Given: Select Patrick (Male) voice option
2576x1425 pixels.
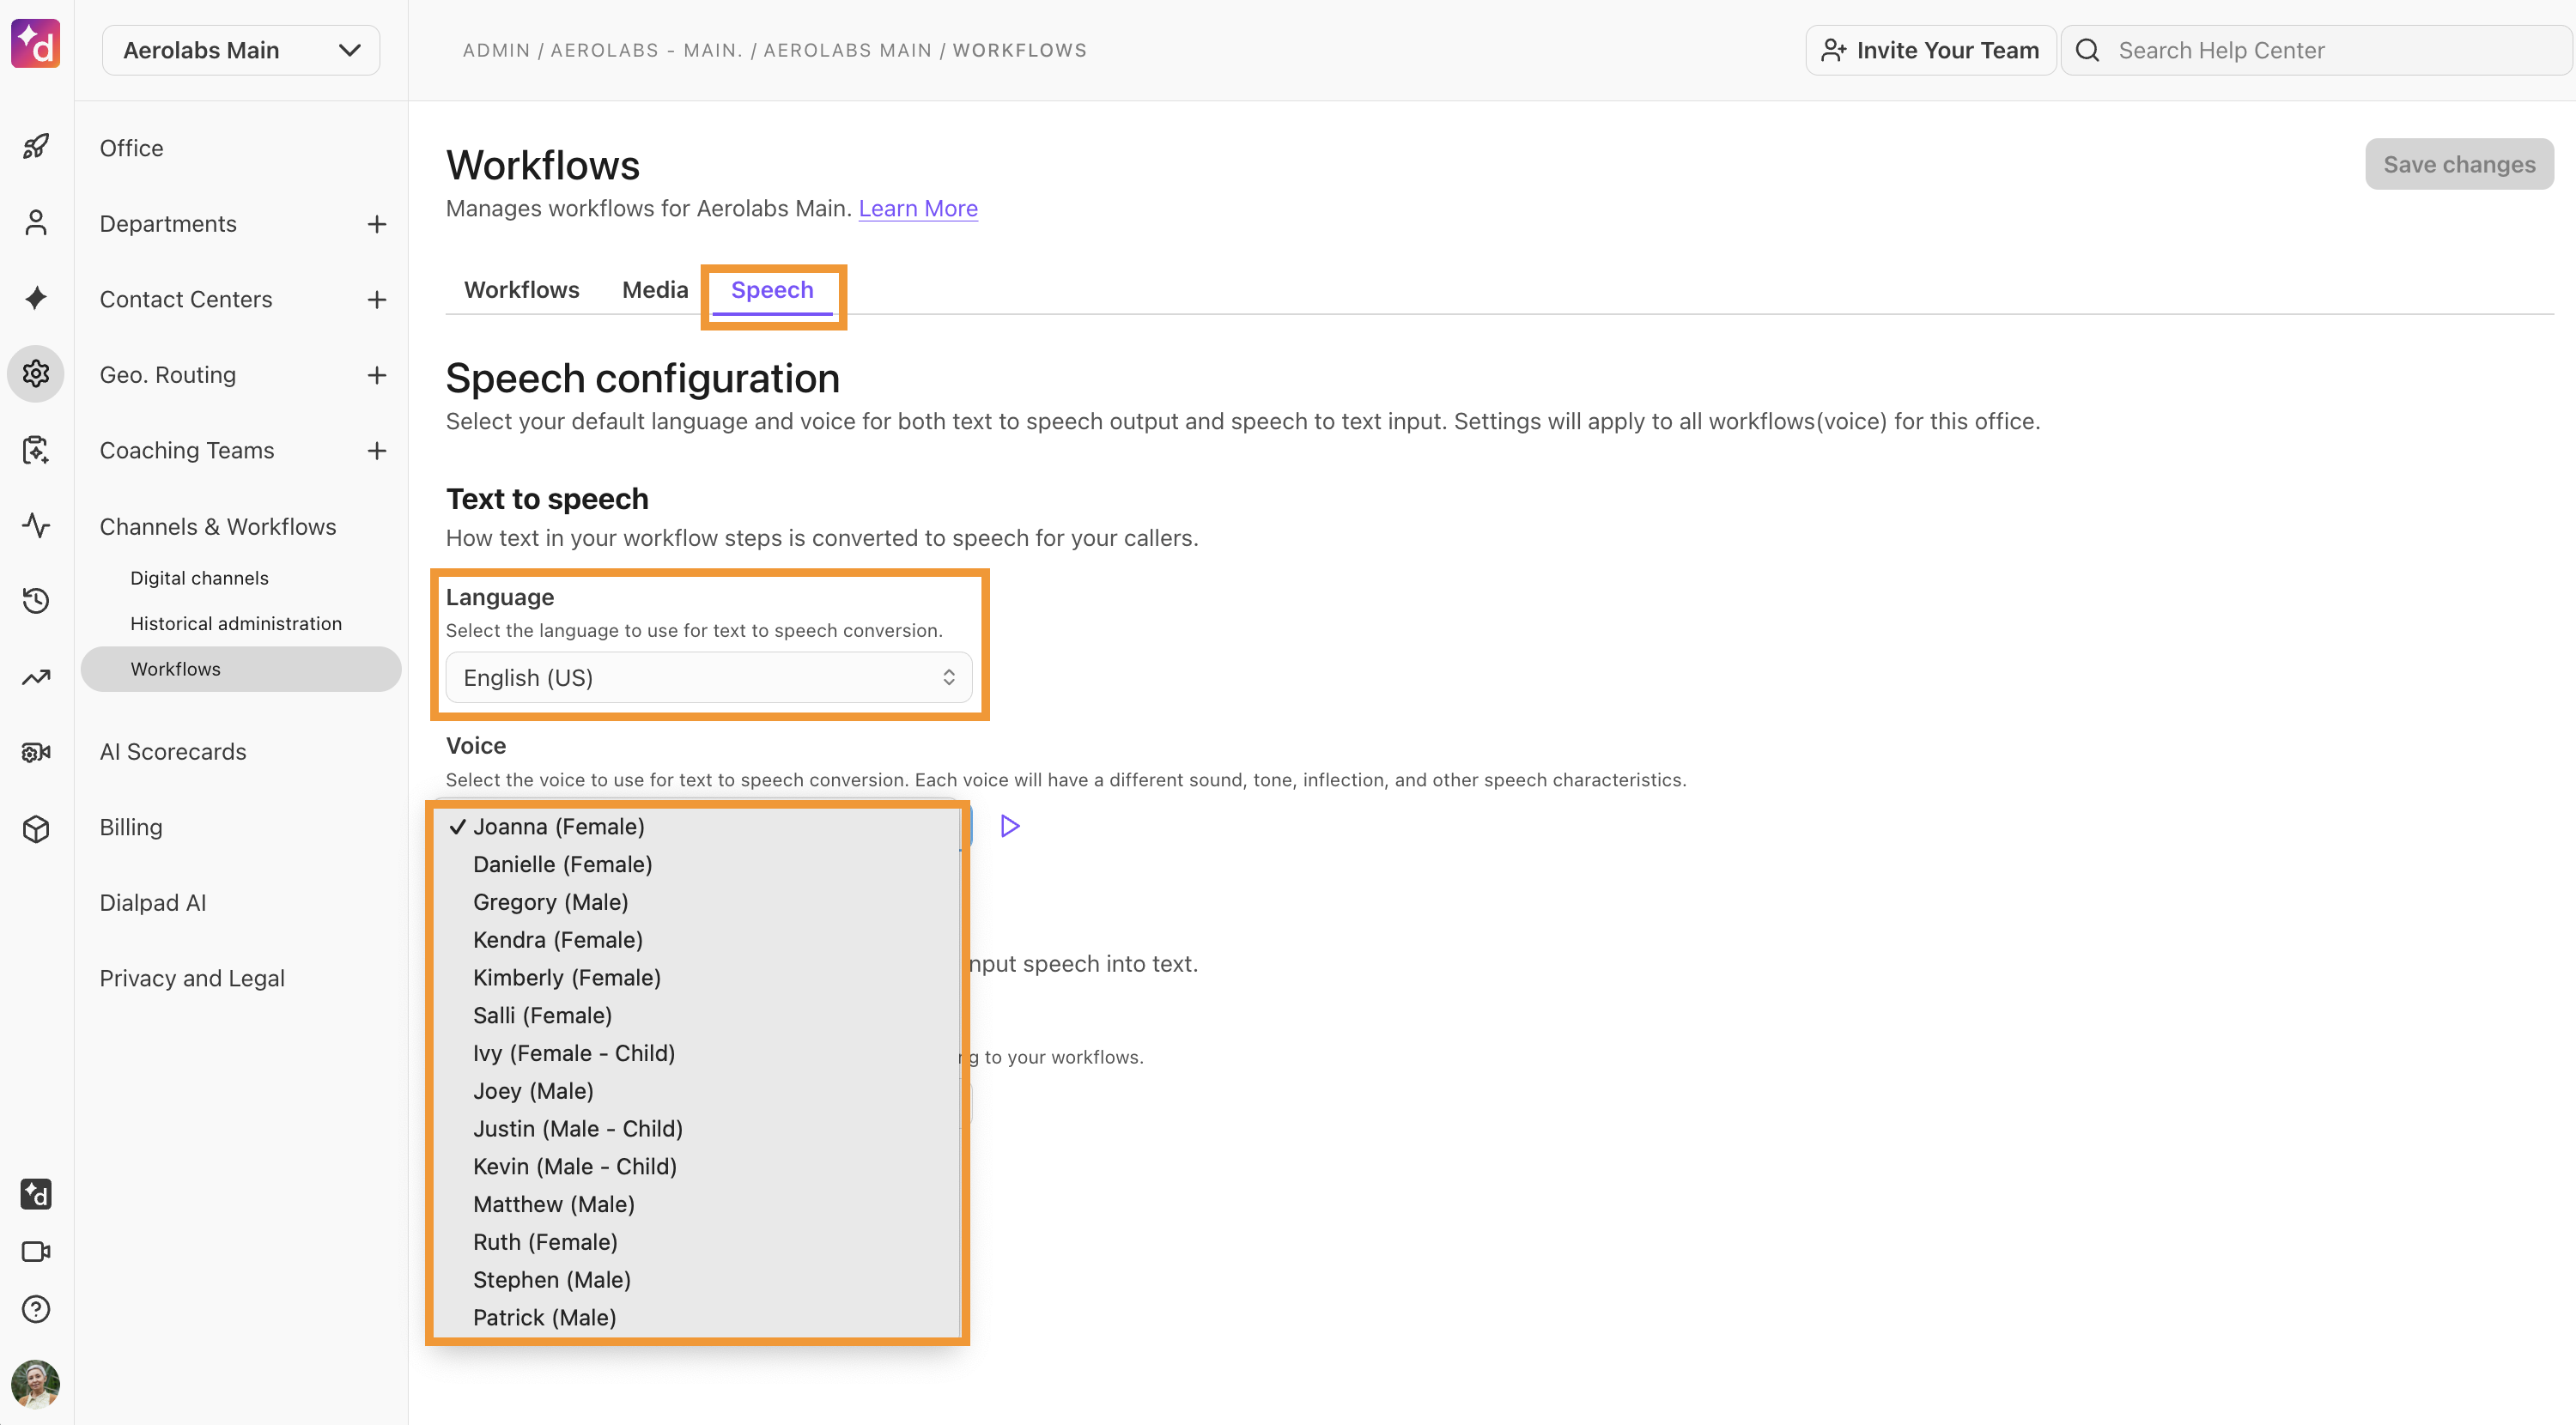Looking at the screenshot, I should [698, 1317].
